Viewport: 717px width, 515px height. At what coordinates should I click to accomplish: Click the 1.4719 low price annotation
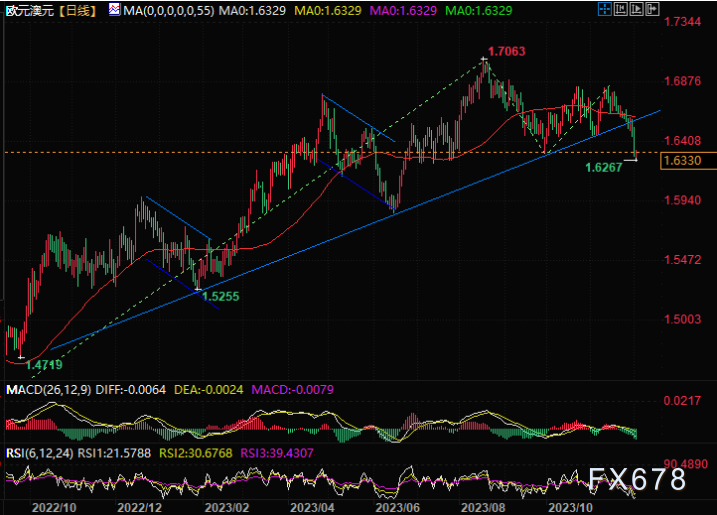tap(44, 365)
